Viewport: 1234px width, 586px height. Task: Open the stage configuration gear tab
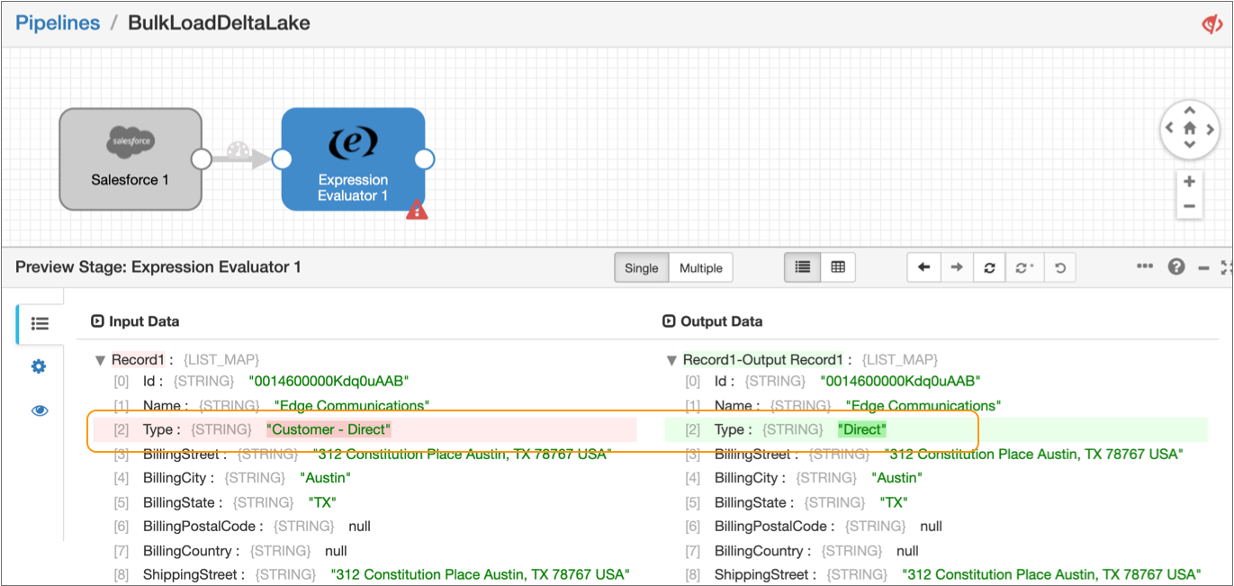point(39,367)
